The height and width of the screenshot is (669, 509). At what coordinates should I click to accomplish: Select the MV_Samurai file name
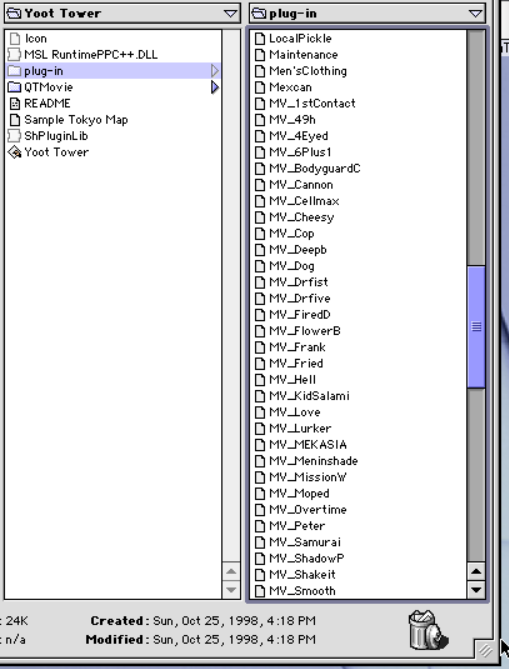click(305, 542)
